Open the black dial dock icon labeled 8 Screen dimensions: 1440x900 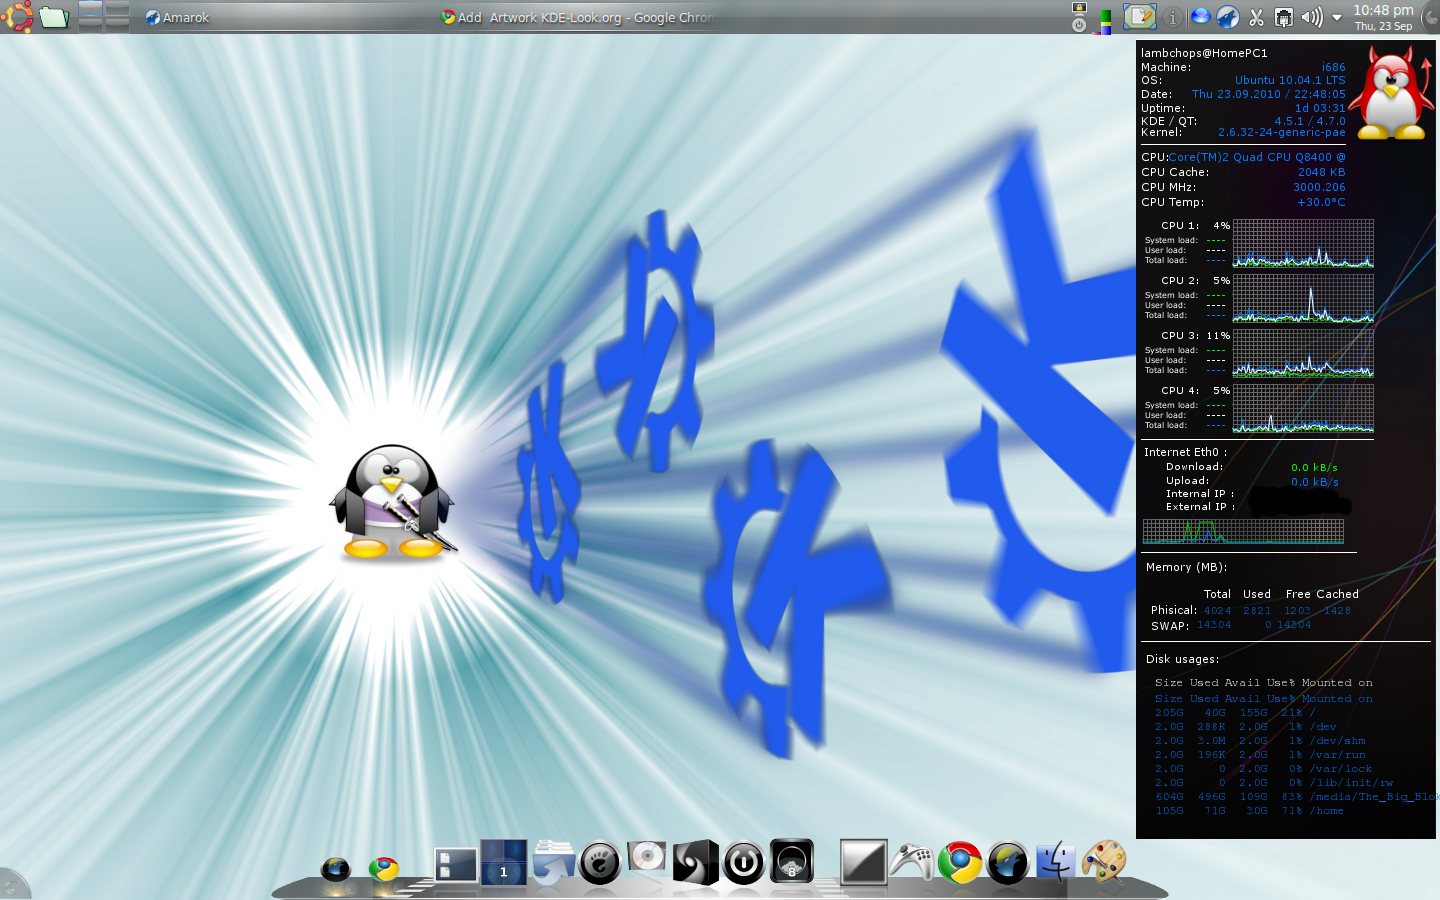click(791, 861)
